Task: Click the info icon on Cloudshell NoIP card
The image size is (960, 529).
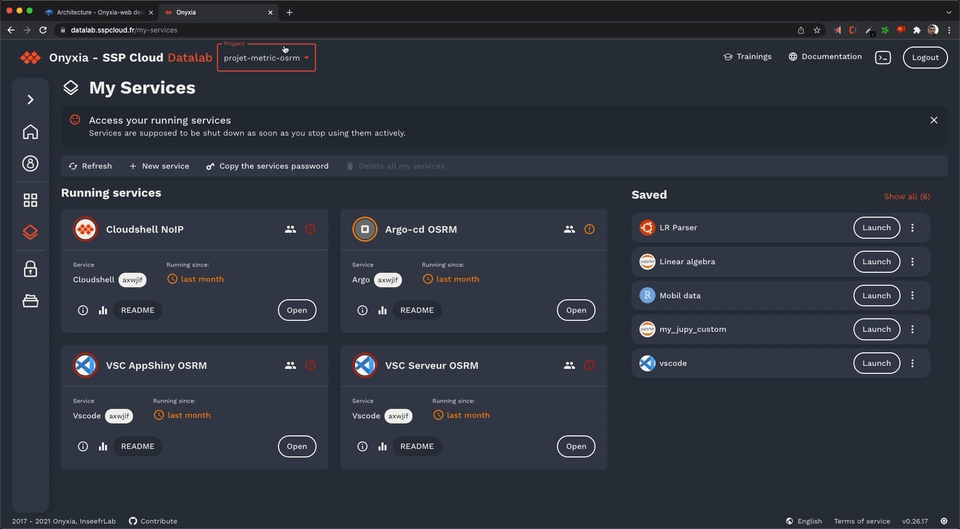Action: 83,310
